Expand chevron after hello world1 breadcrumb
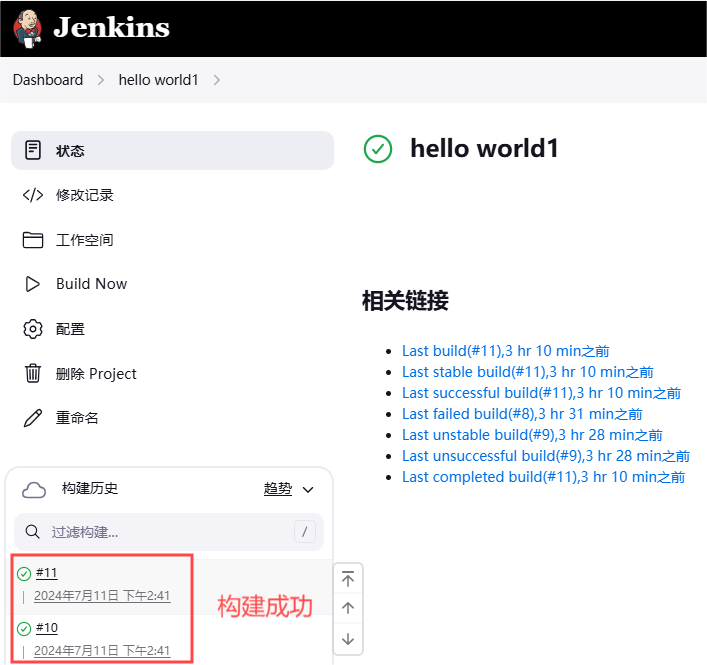707x665 pixels. pos(217,80)
